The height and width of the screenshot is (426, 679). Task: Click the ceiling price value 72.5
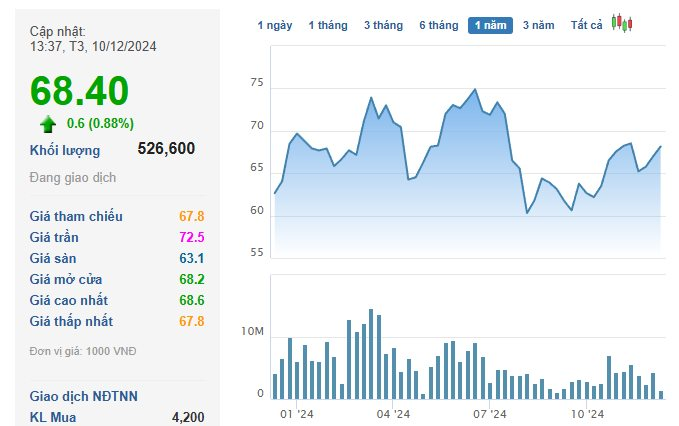click(192, 237)
